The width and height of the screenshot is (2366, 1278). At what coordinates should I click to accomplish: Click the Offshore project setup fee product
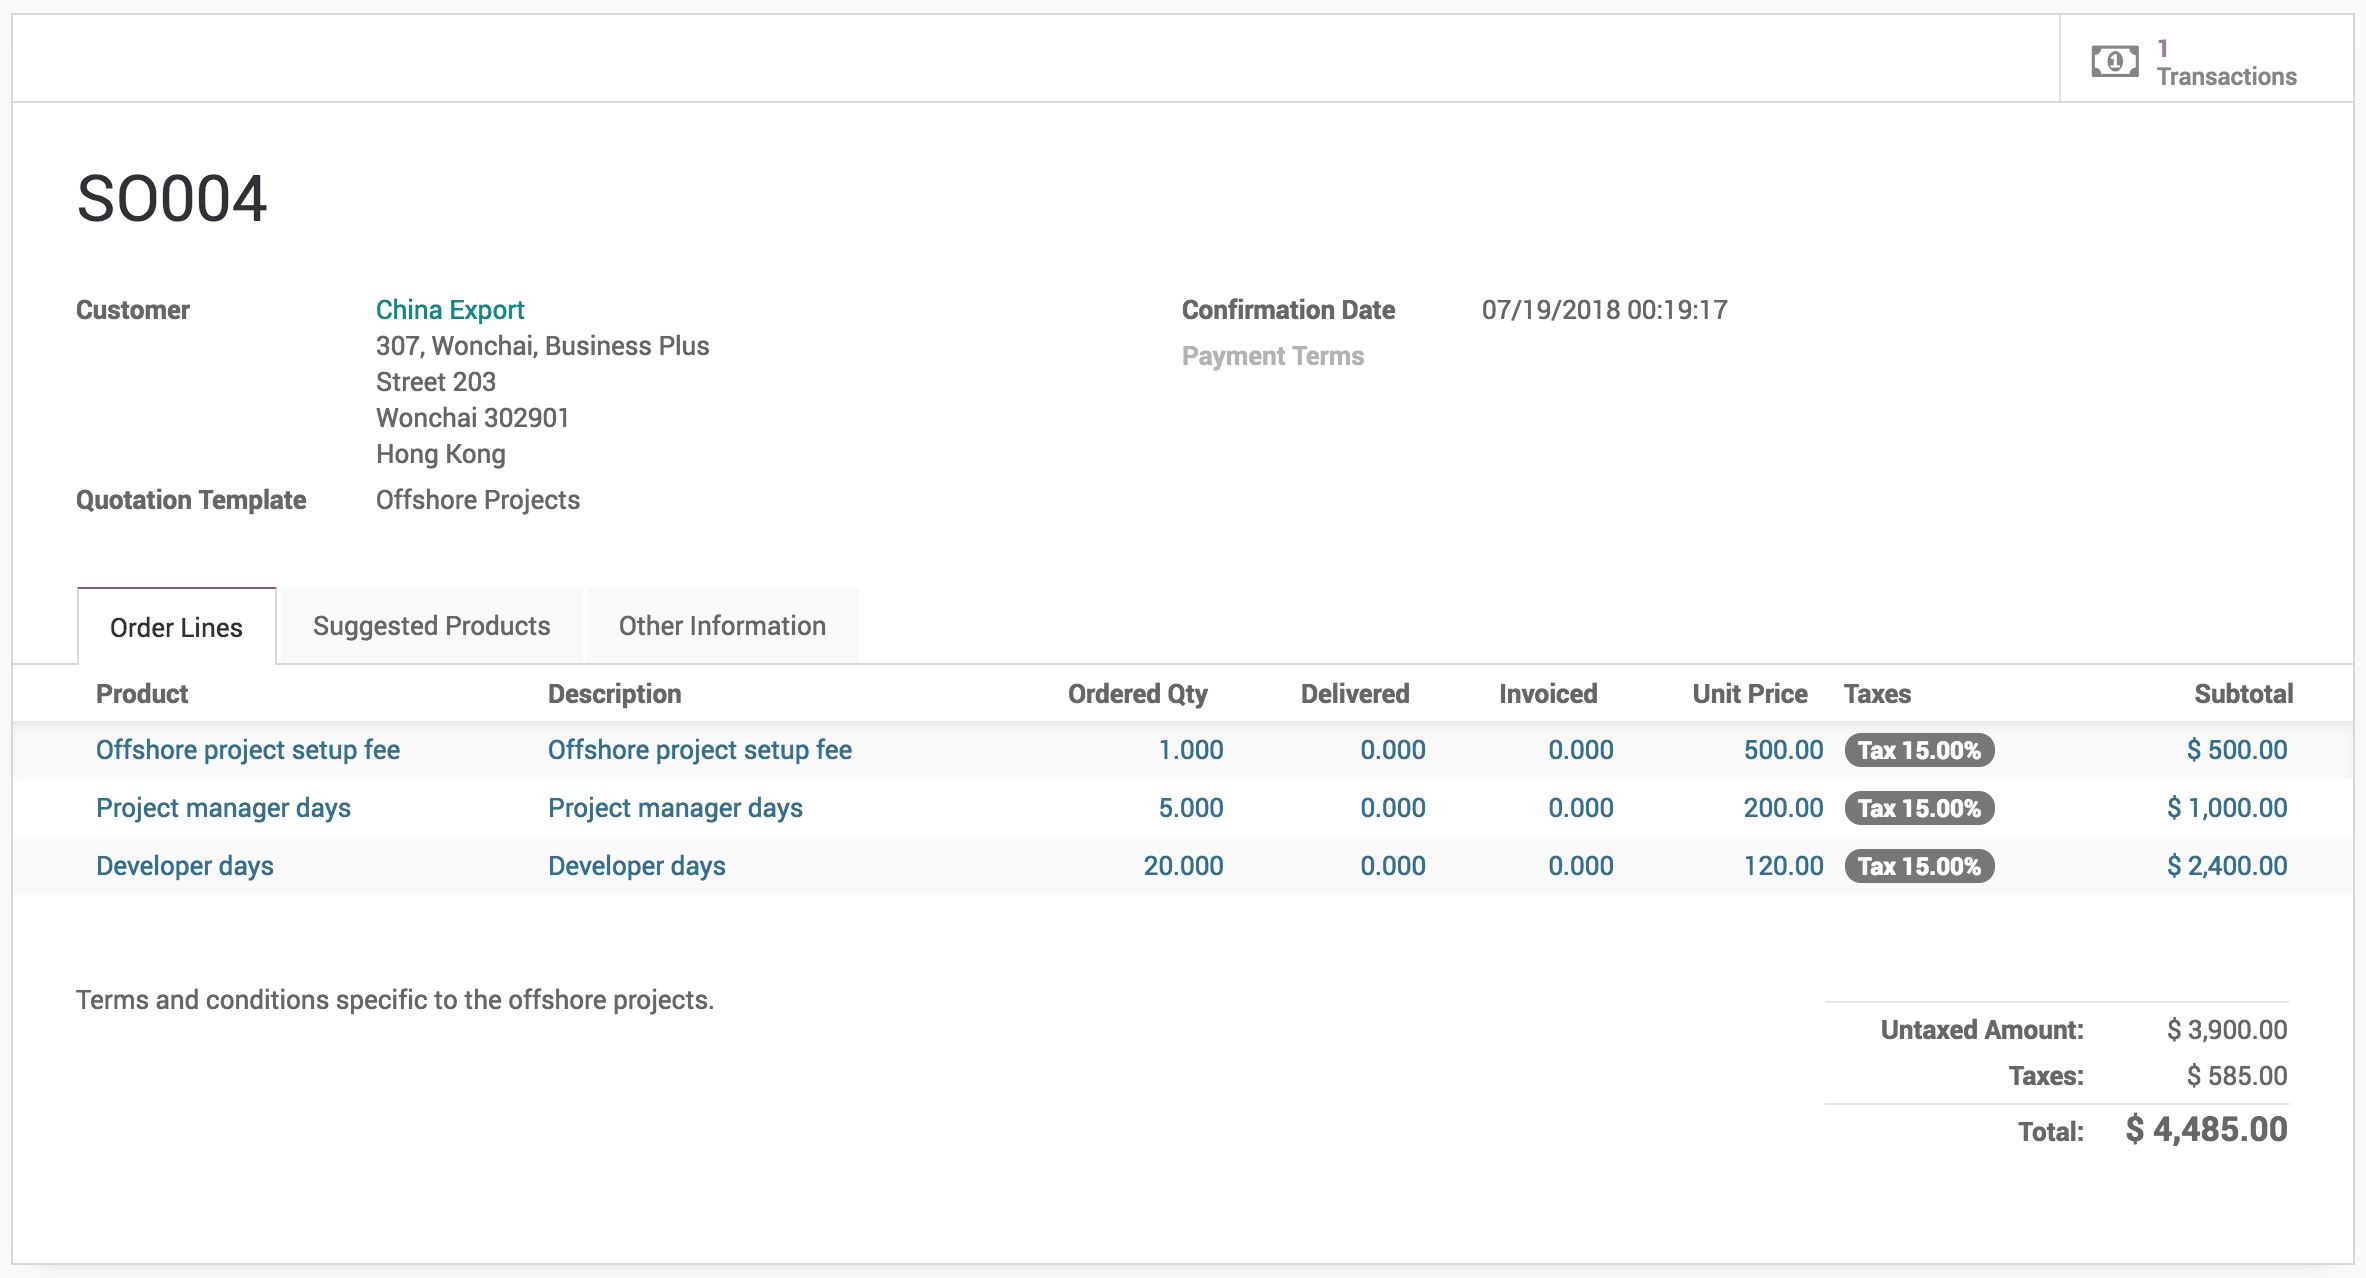tap(247, 750)
